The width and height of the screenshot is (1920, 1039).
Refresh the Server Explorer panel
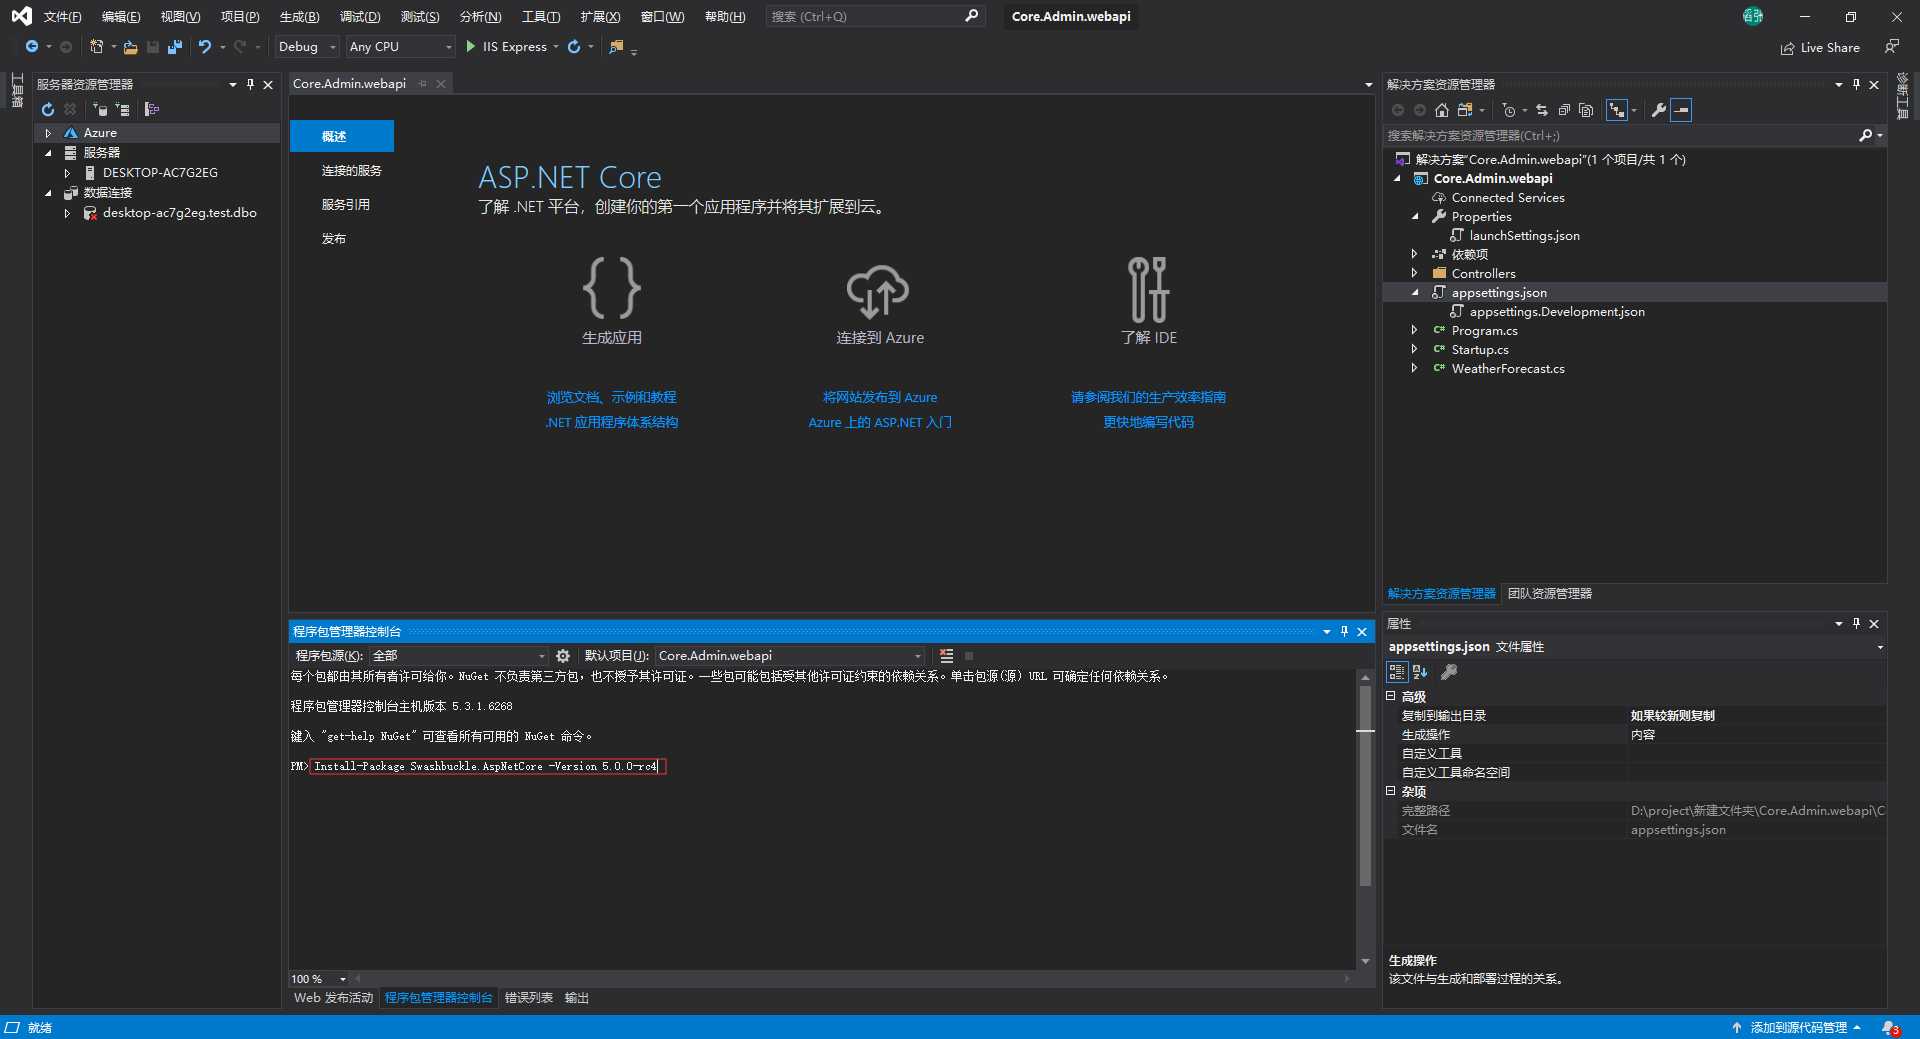coord(47,109)
